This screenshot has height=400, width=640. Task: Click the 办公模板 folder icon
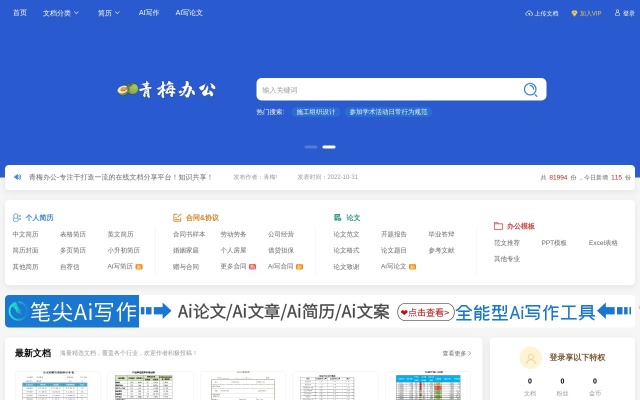(x=498, y=226)
